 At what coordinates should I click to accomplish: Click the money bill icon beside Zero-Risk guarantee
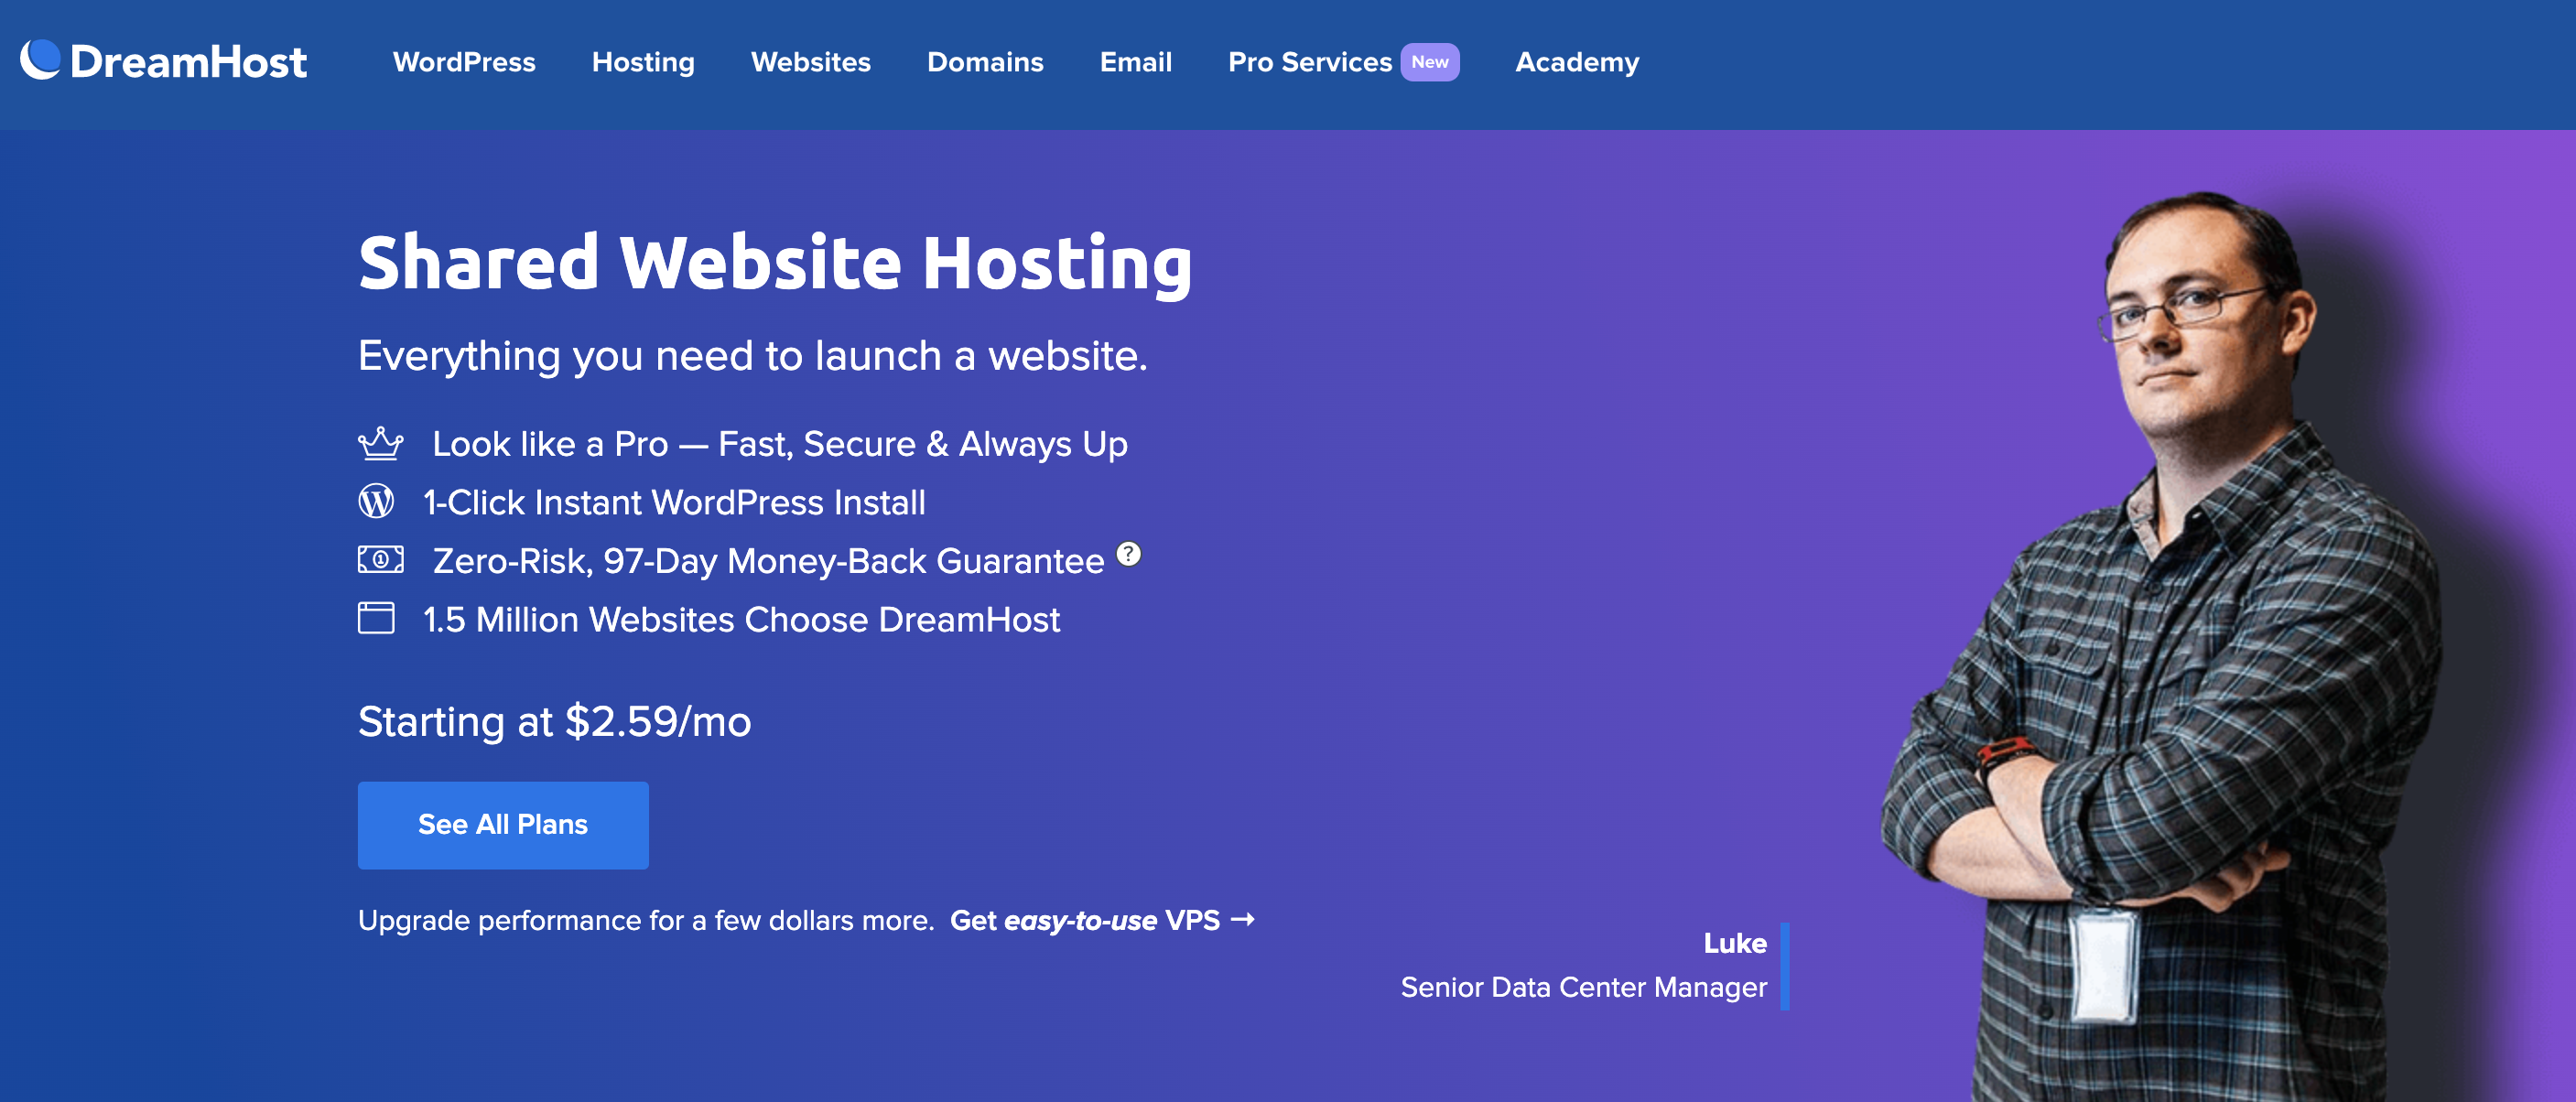[x=381, y=559]
